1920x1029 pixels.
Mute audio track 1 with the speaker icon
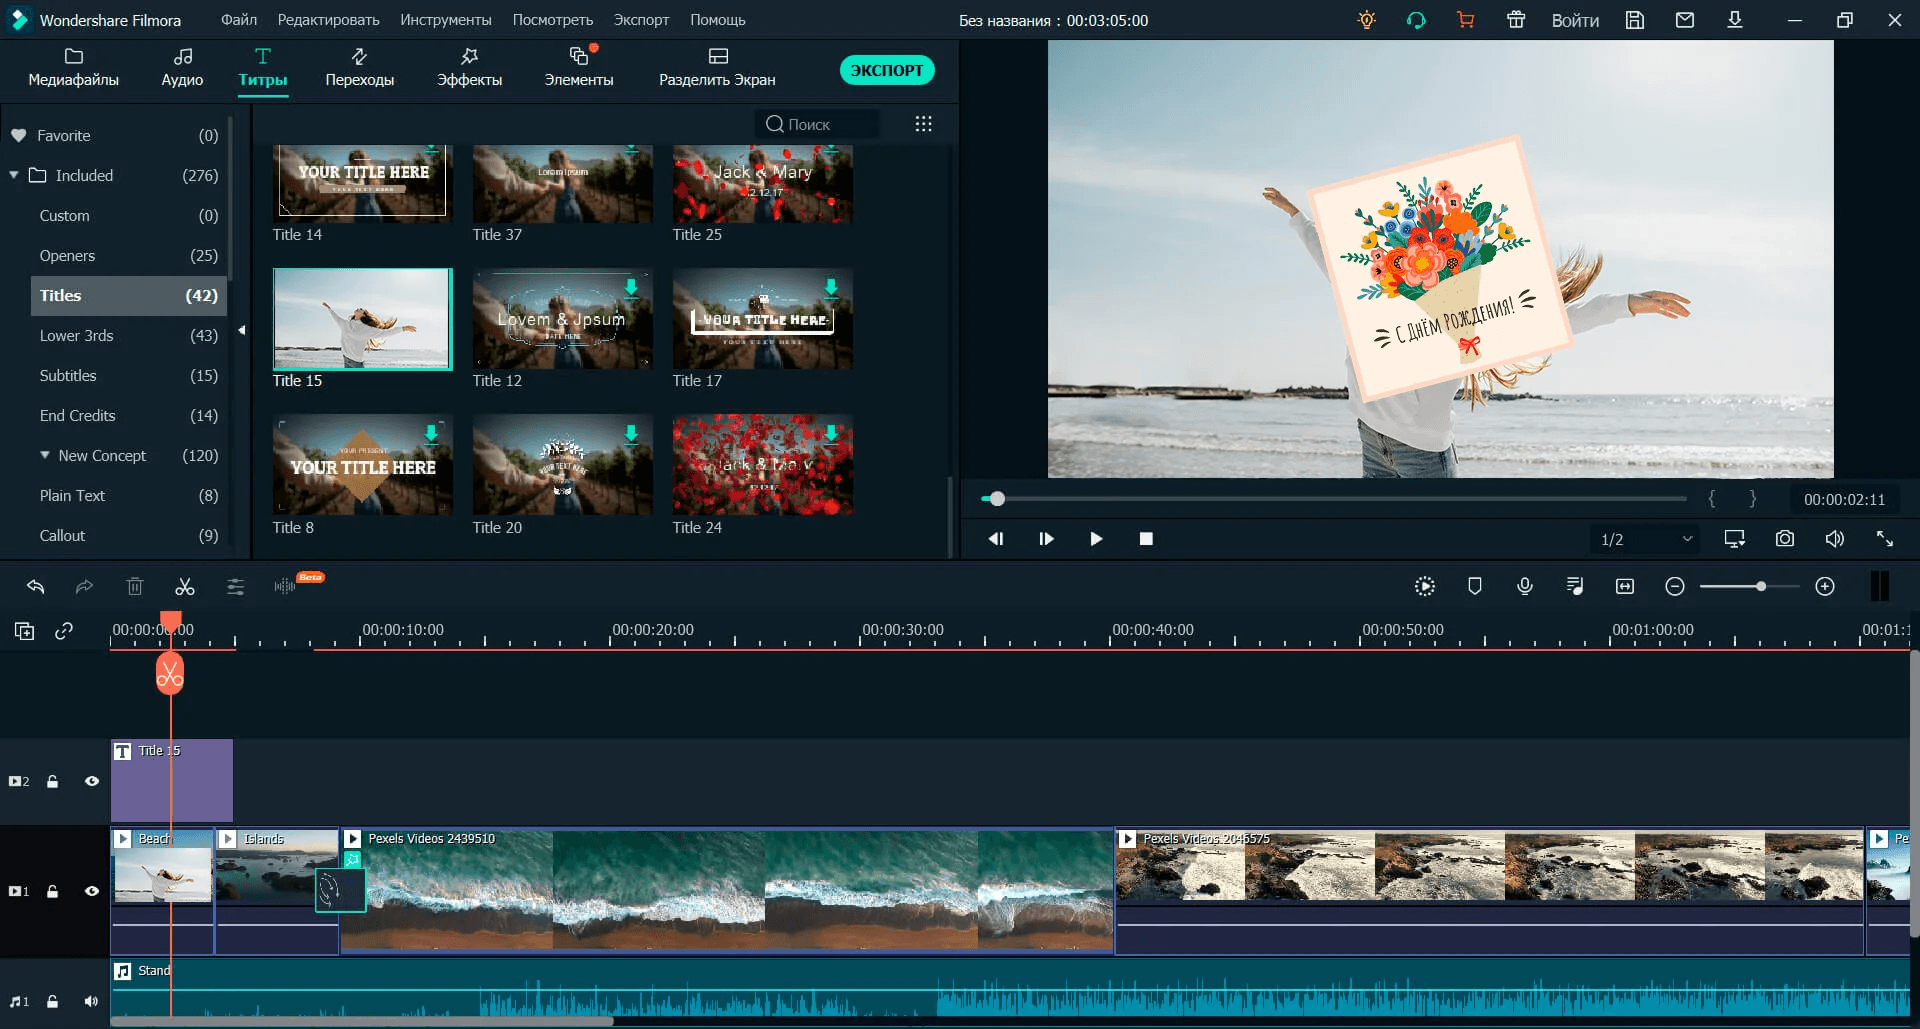coord(92,1001)
